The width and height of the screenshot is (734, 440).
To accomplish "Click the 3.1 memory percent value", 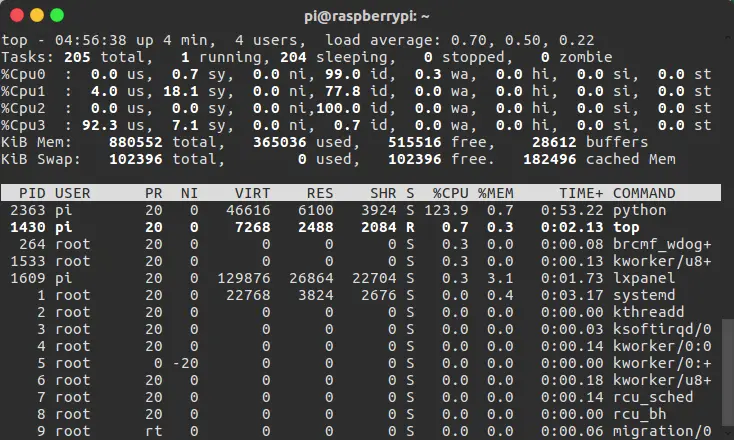I will [500, 278].
